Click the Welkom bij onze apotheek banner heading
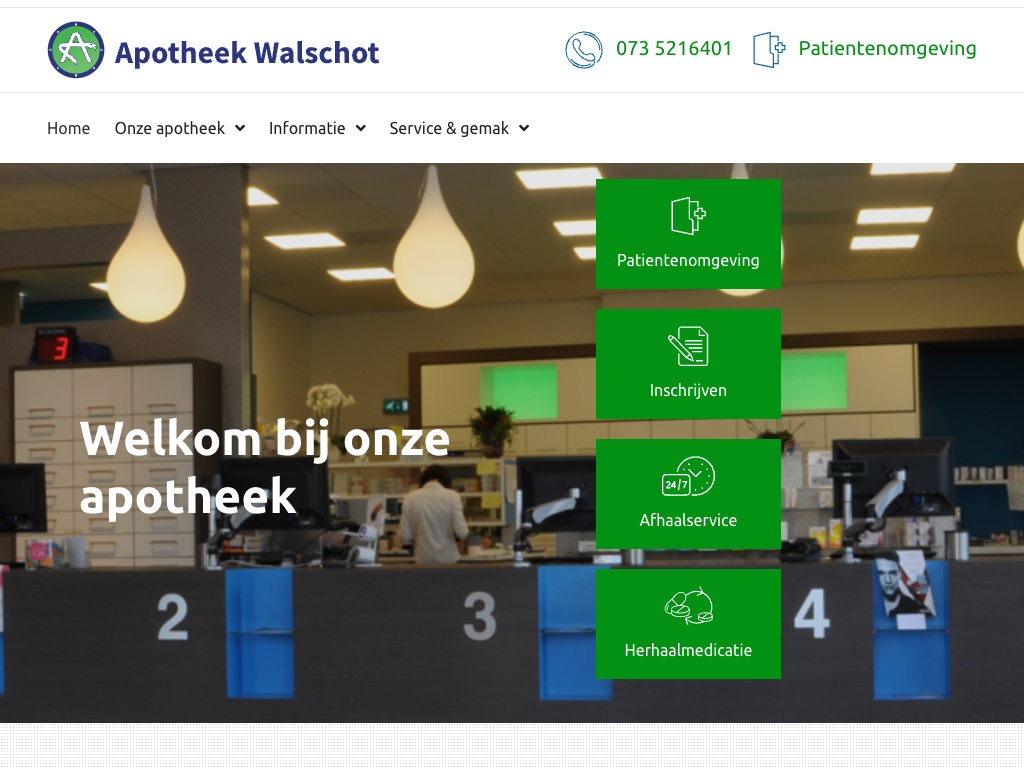The image size is (1024, 768). [264, 467]
